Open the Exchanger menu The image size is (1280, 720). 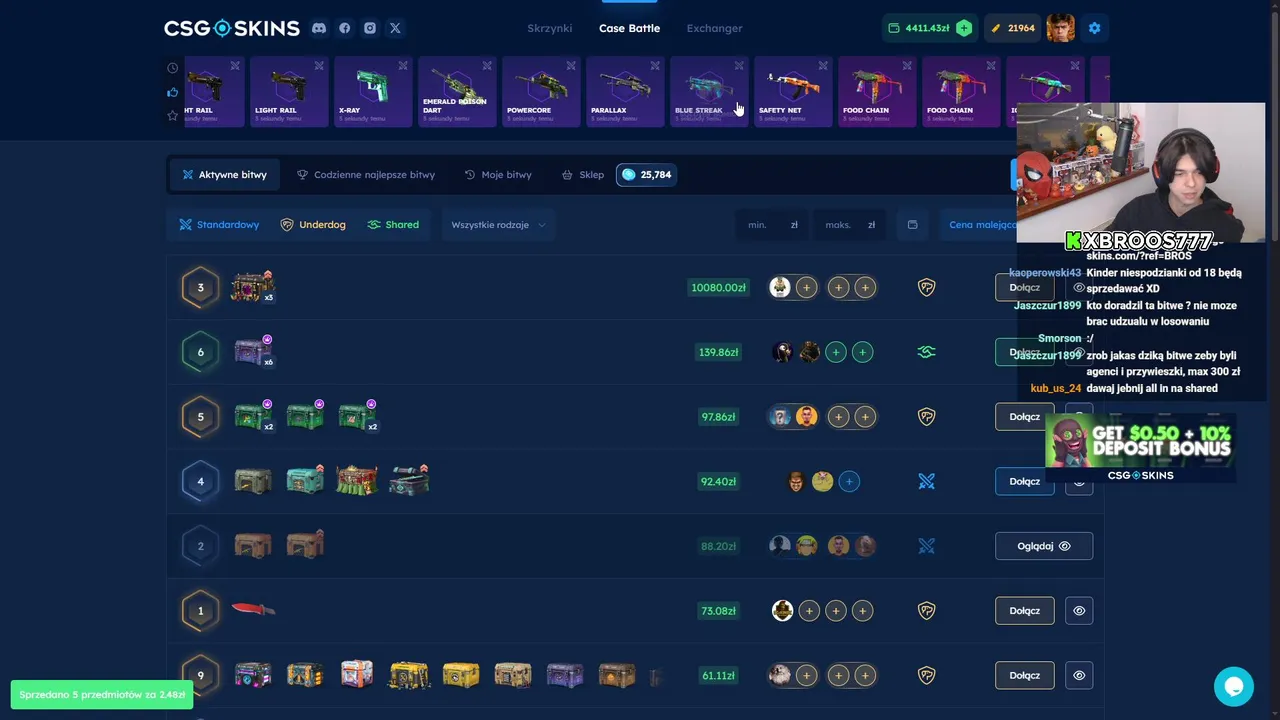click(x=714, y=28)
